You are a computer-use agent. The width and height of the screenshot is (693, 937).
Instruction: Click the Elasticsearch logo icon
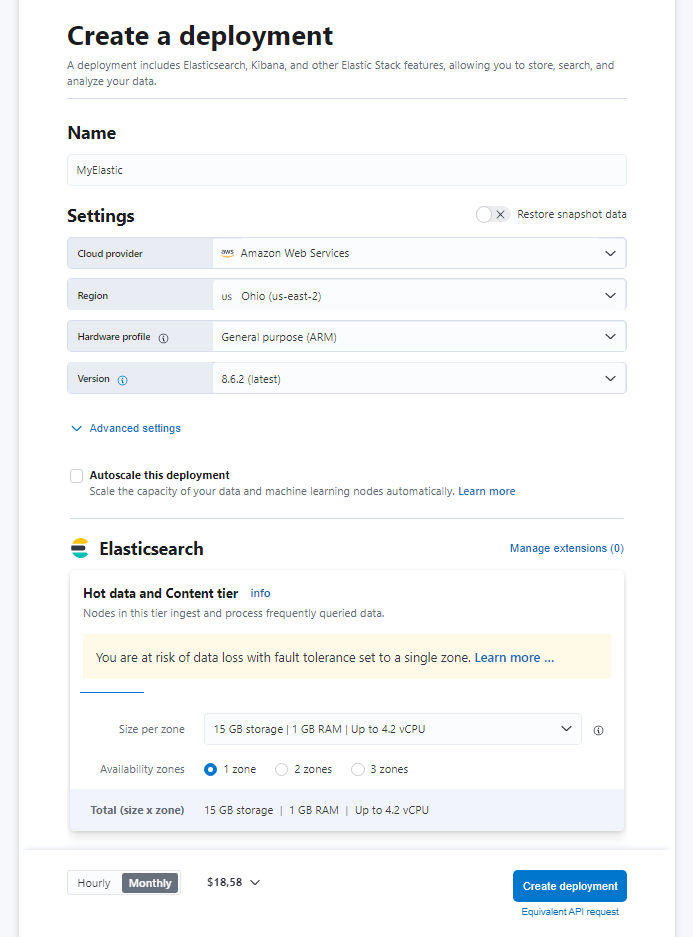click(x=80, y=548)
